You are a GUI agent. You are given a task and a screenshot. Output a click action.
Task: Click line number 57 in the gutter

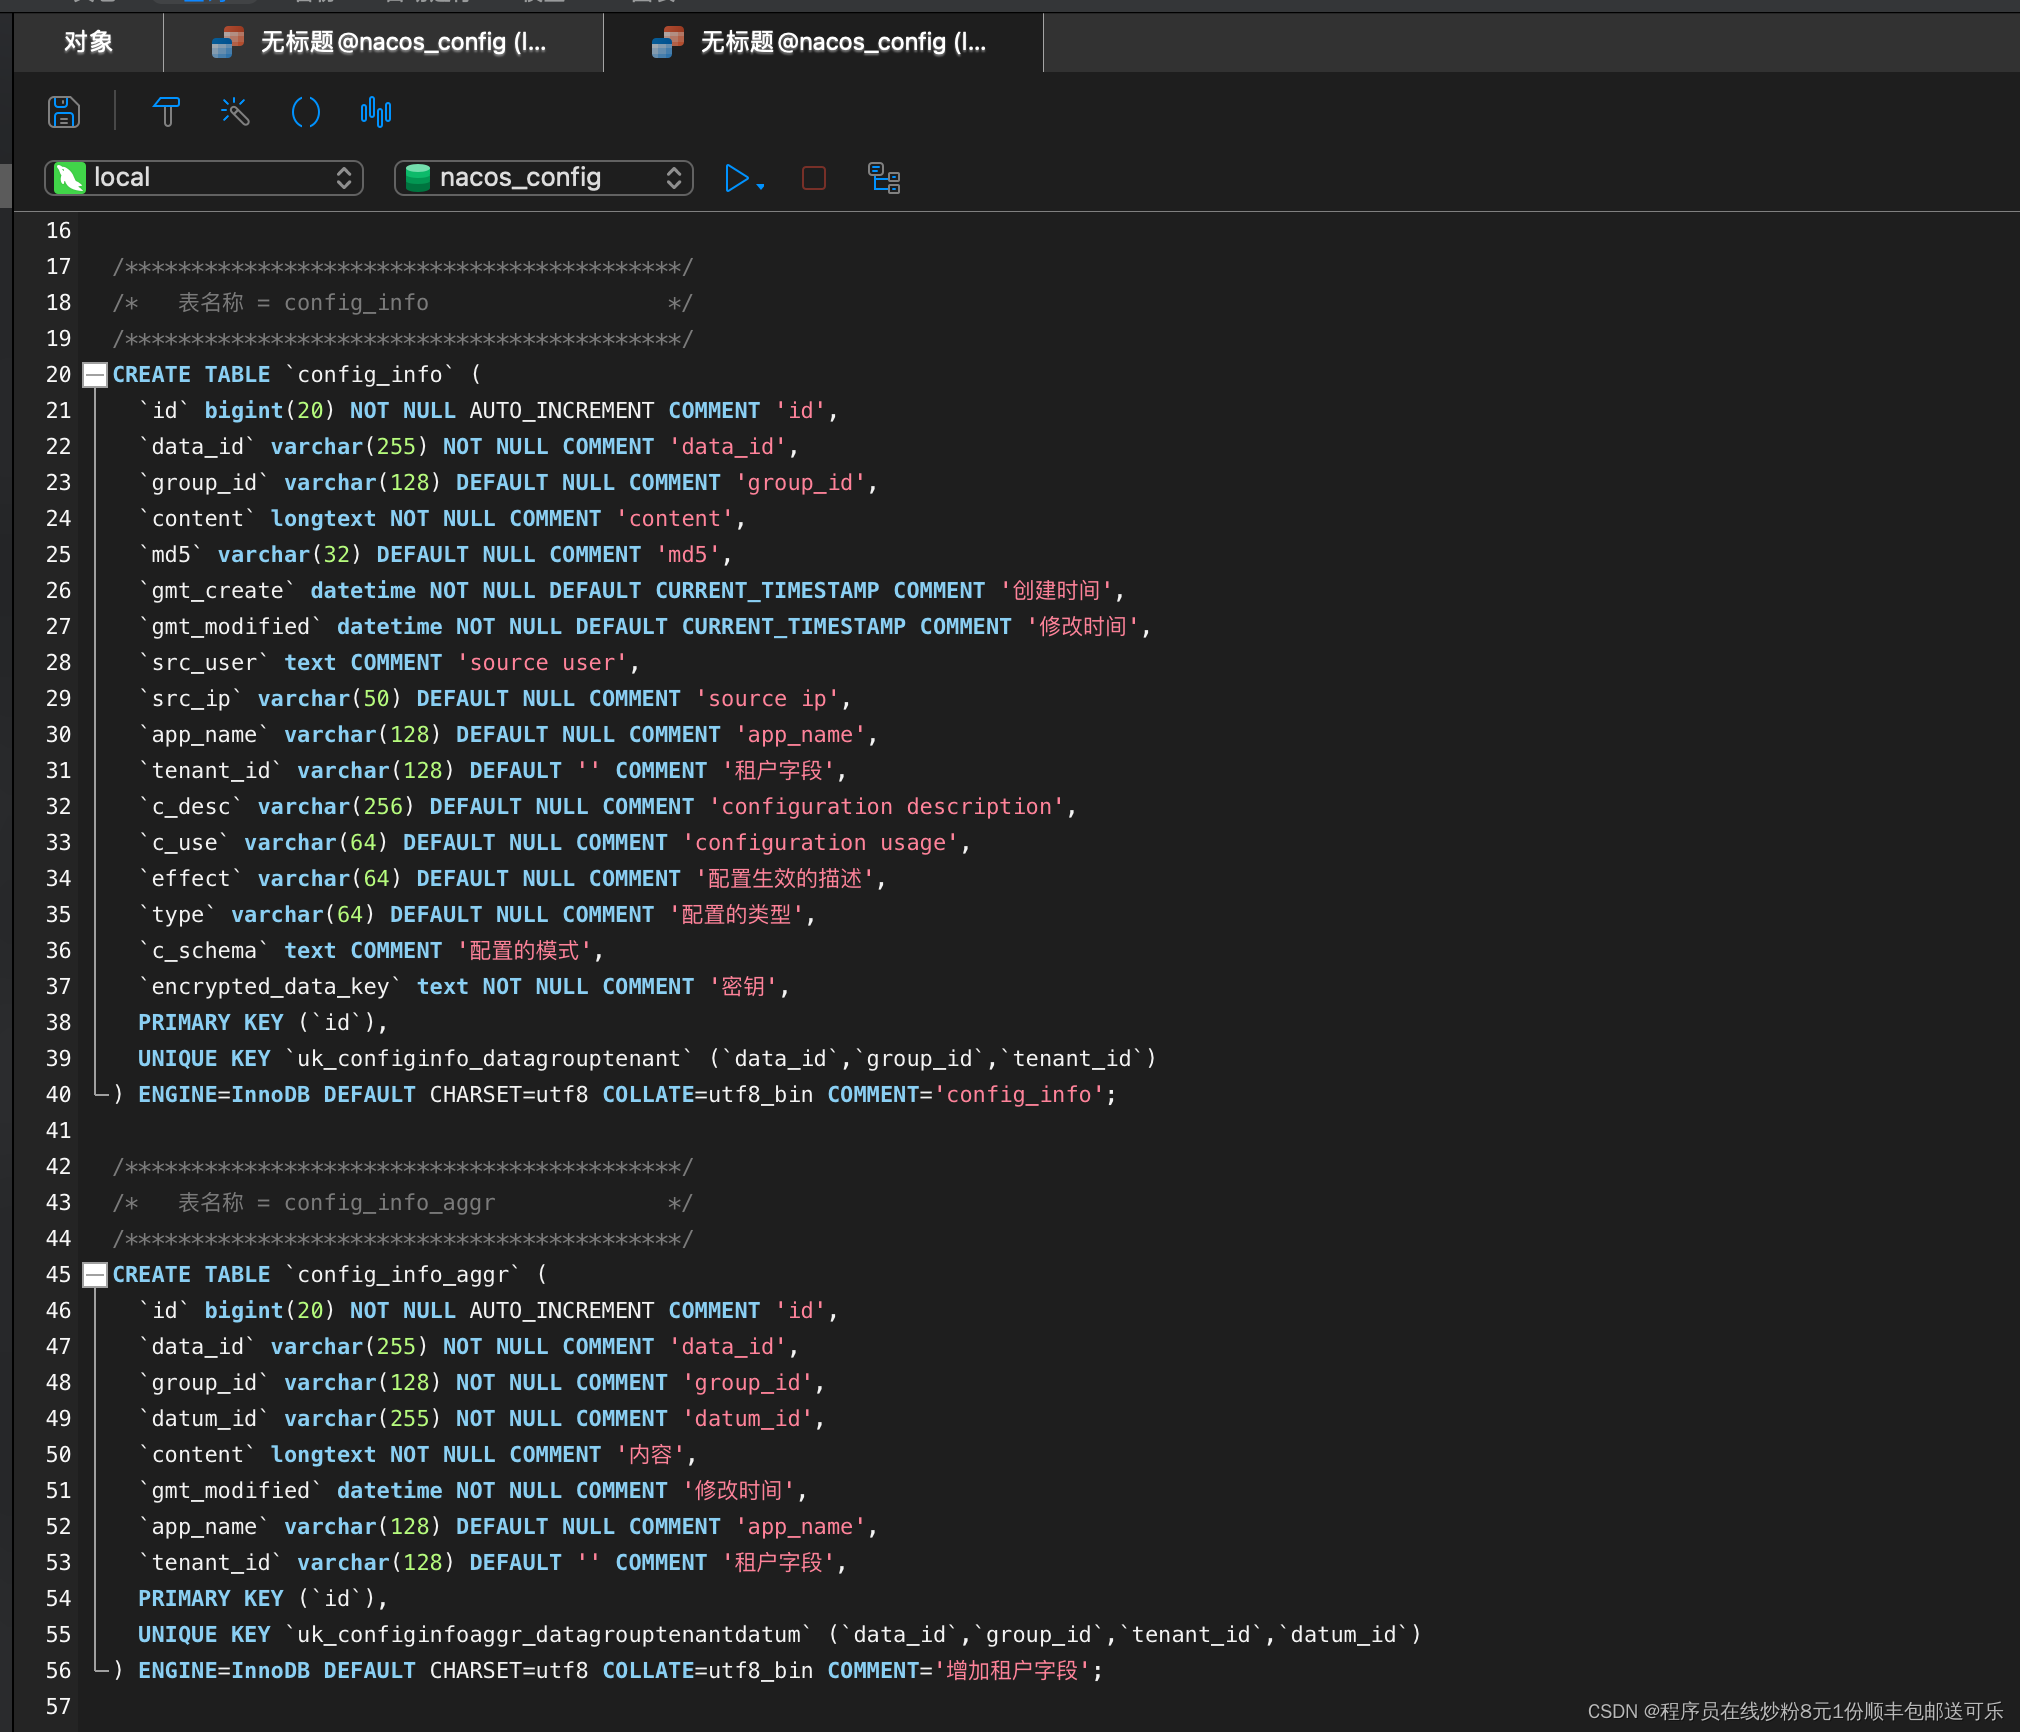tap(58, 1707)
